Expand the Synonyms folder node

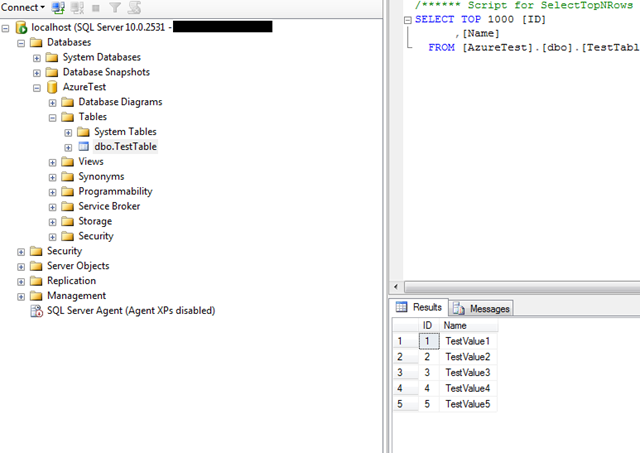[52, 177]
